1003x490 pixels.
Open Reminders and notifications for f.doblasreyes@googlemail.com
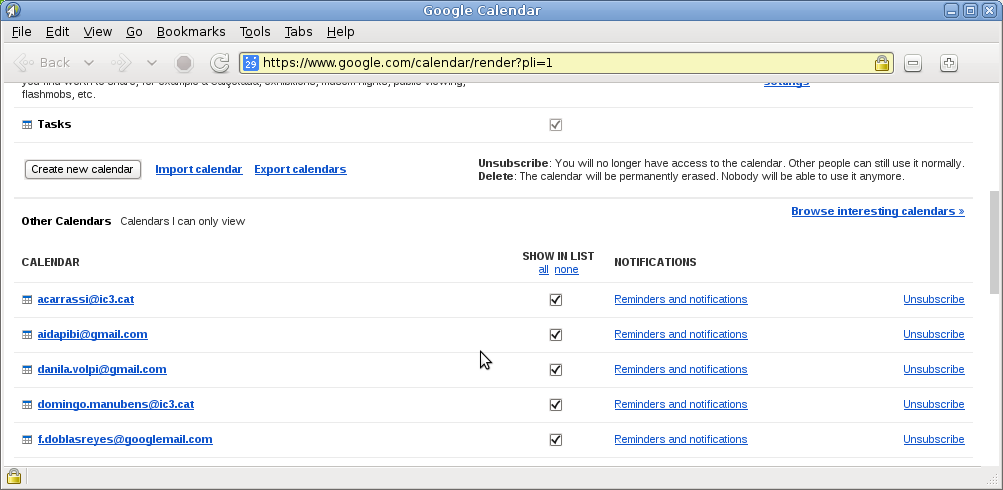(x=681, y=439)
